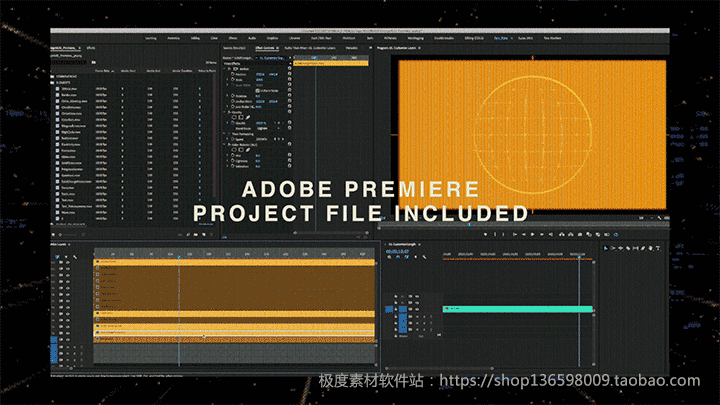Viewport: 720px width, 405px height.
Task: Collapse the Color Balance effect
Action: click(x=225, y=145)
